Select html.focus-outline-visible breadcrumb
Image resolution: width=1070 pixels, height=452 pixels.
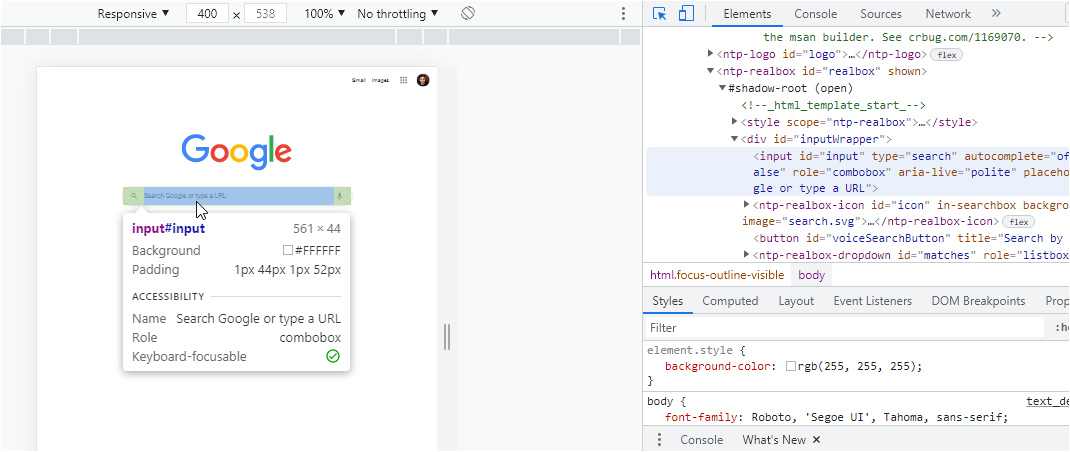pos(717,275)
